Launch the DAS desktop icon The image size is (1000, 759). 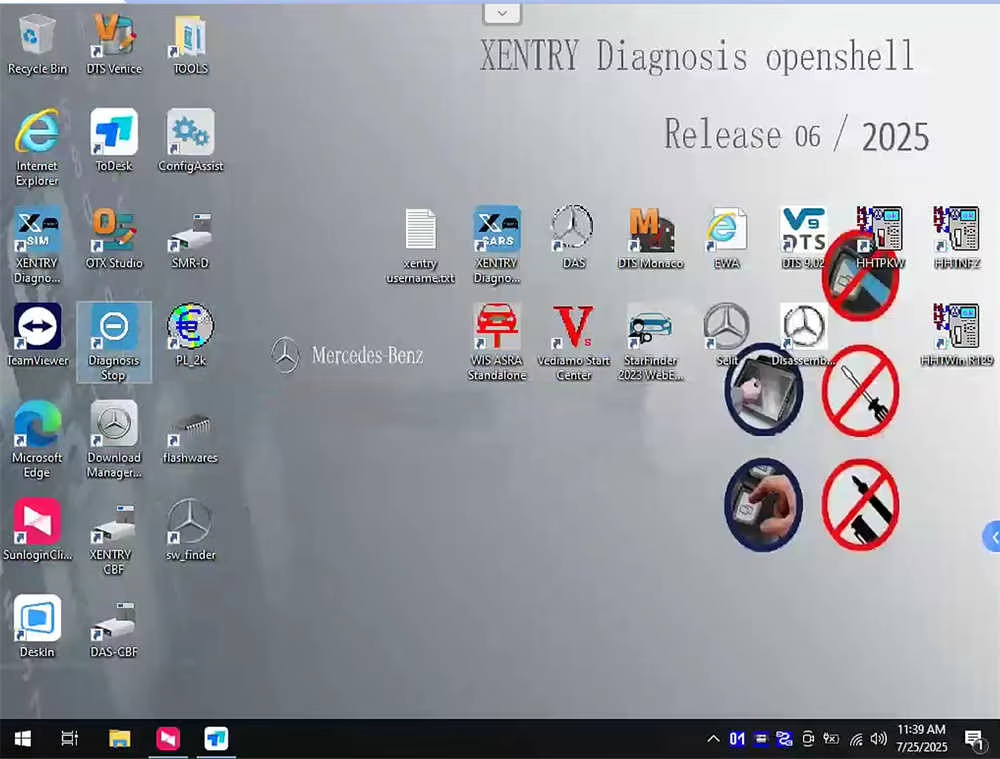tap(573, 232)
